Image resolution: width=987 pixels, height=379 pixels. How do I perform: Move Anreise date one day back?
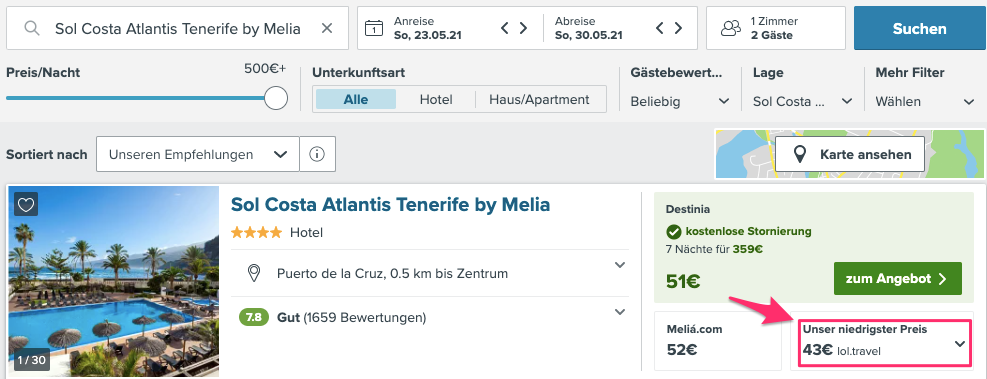pos(505,28)
